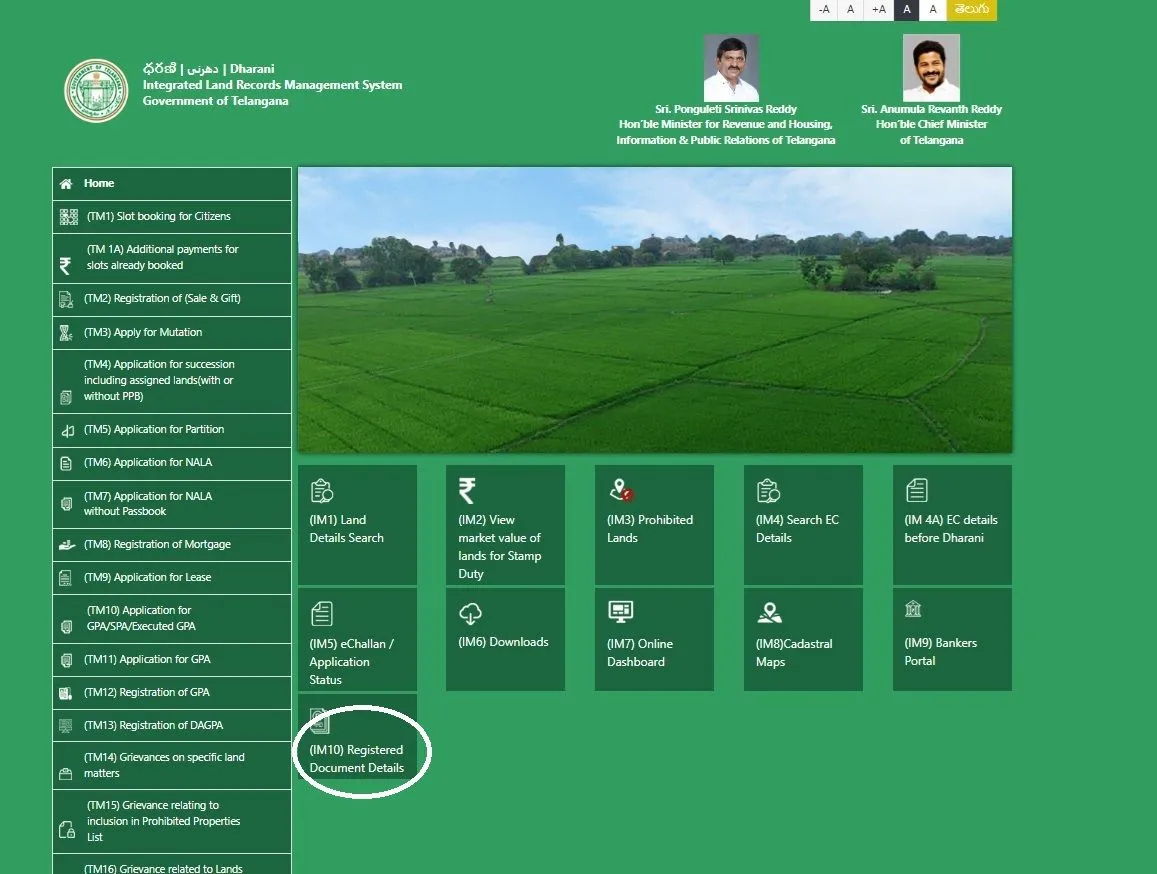
Task: Increase font size with +A button
Action: [x=878, y=10]
